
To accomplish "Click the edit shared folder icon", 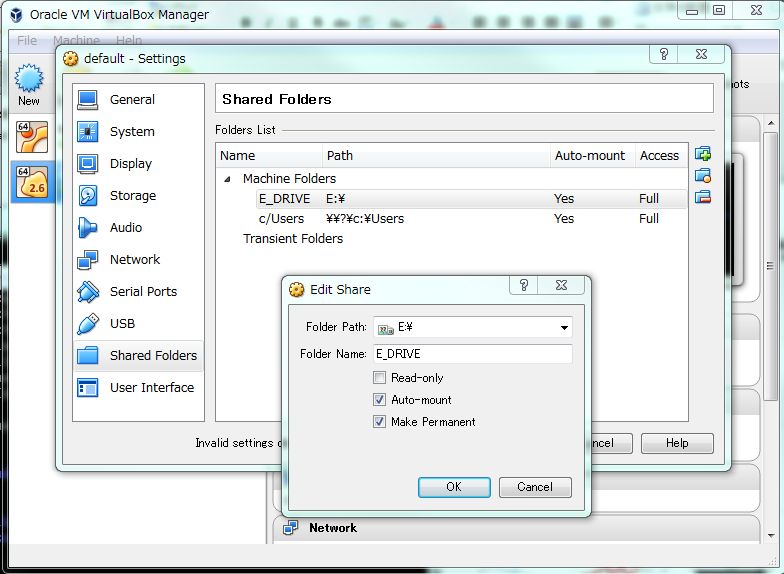I will tap(703, 176).
